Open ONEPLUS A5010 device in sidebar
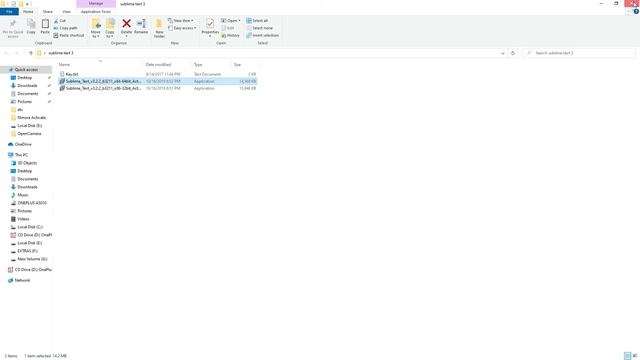The height and width of the screenshot is (360, 640). click(29, 203)
